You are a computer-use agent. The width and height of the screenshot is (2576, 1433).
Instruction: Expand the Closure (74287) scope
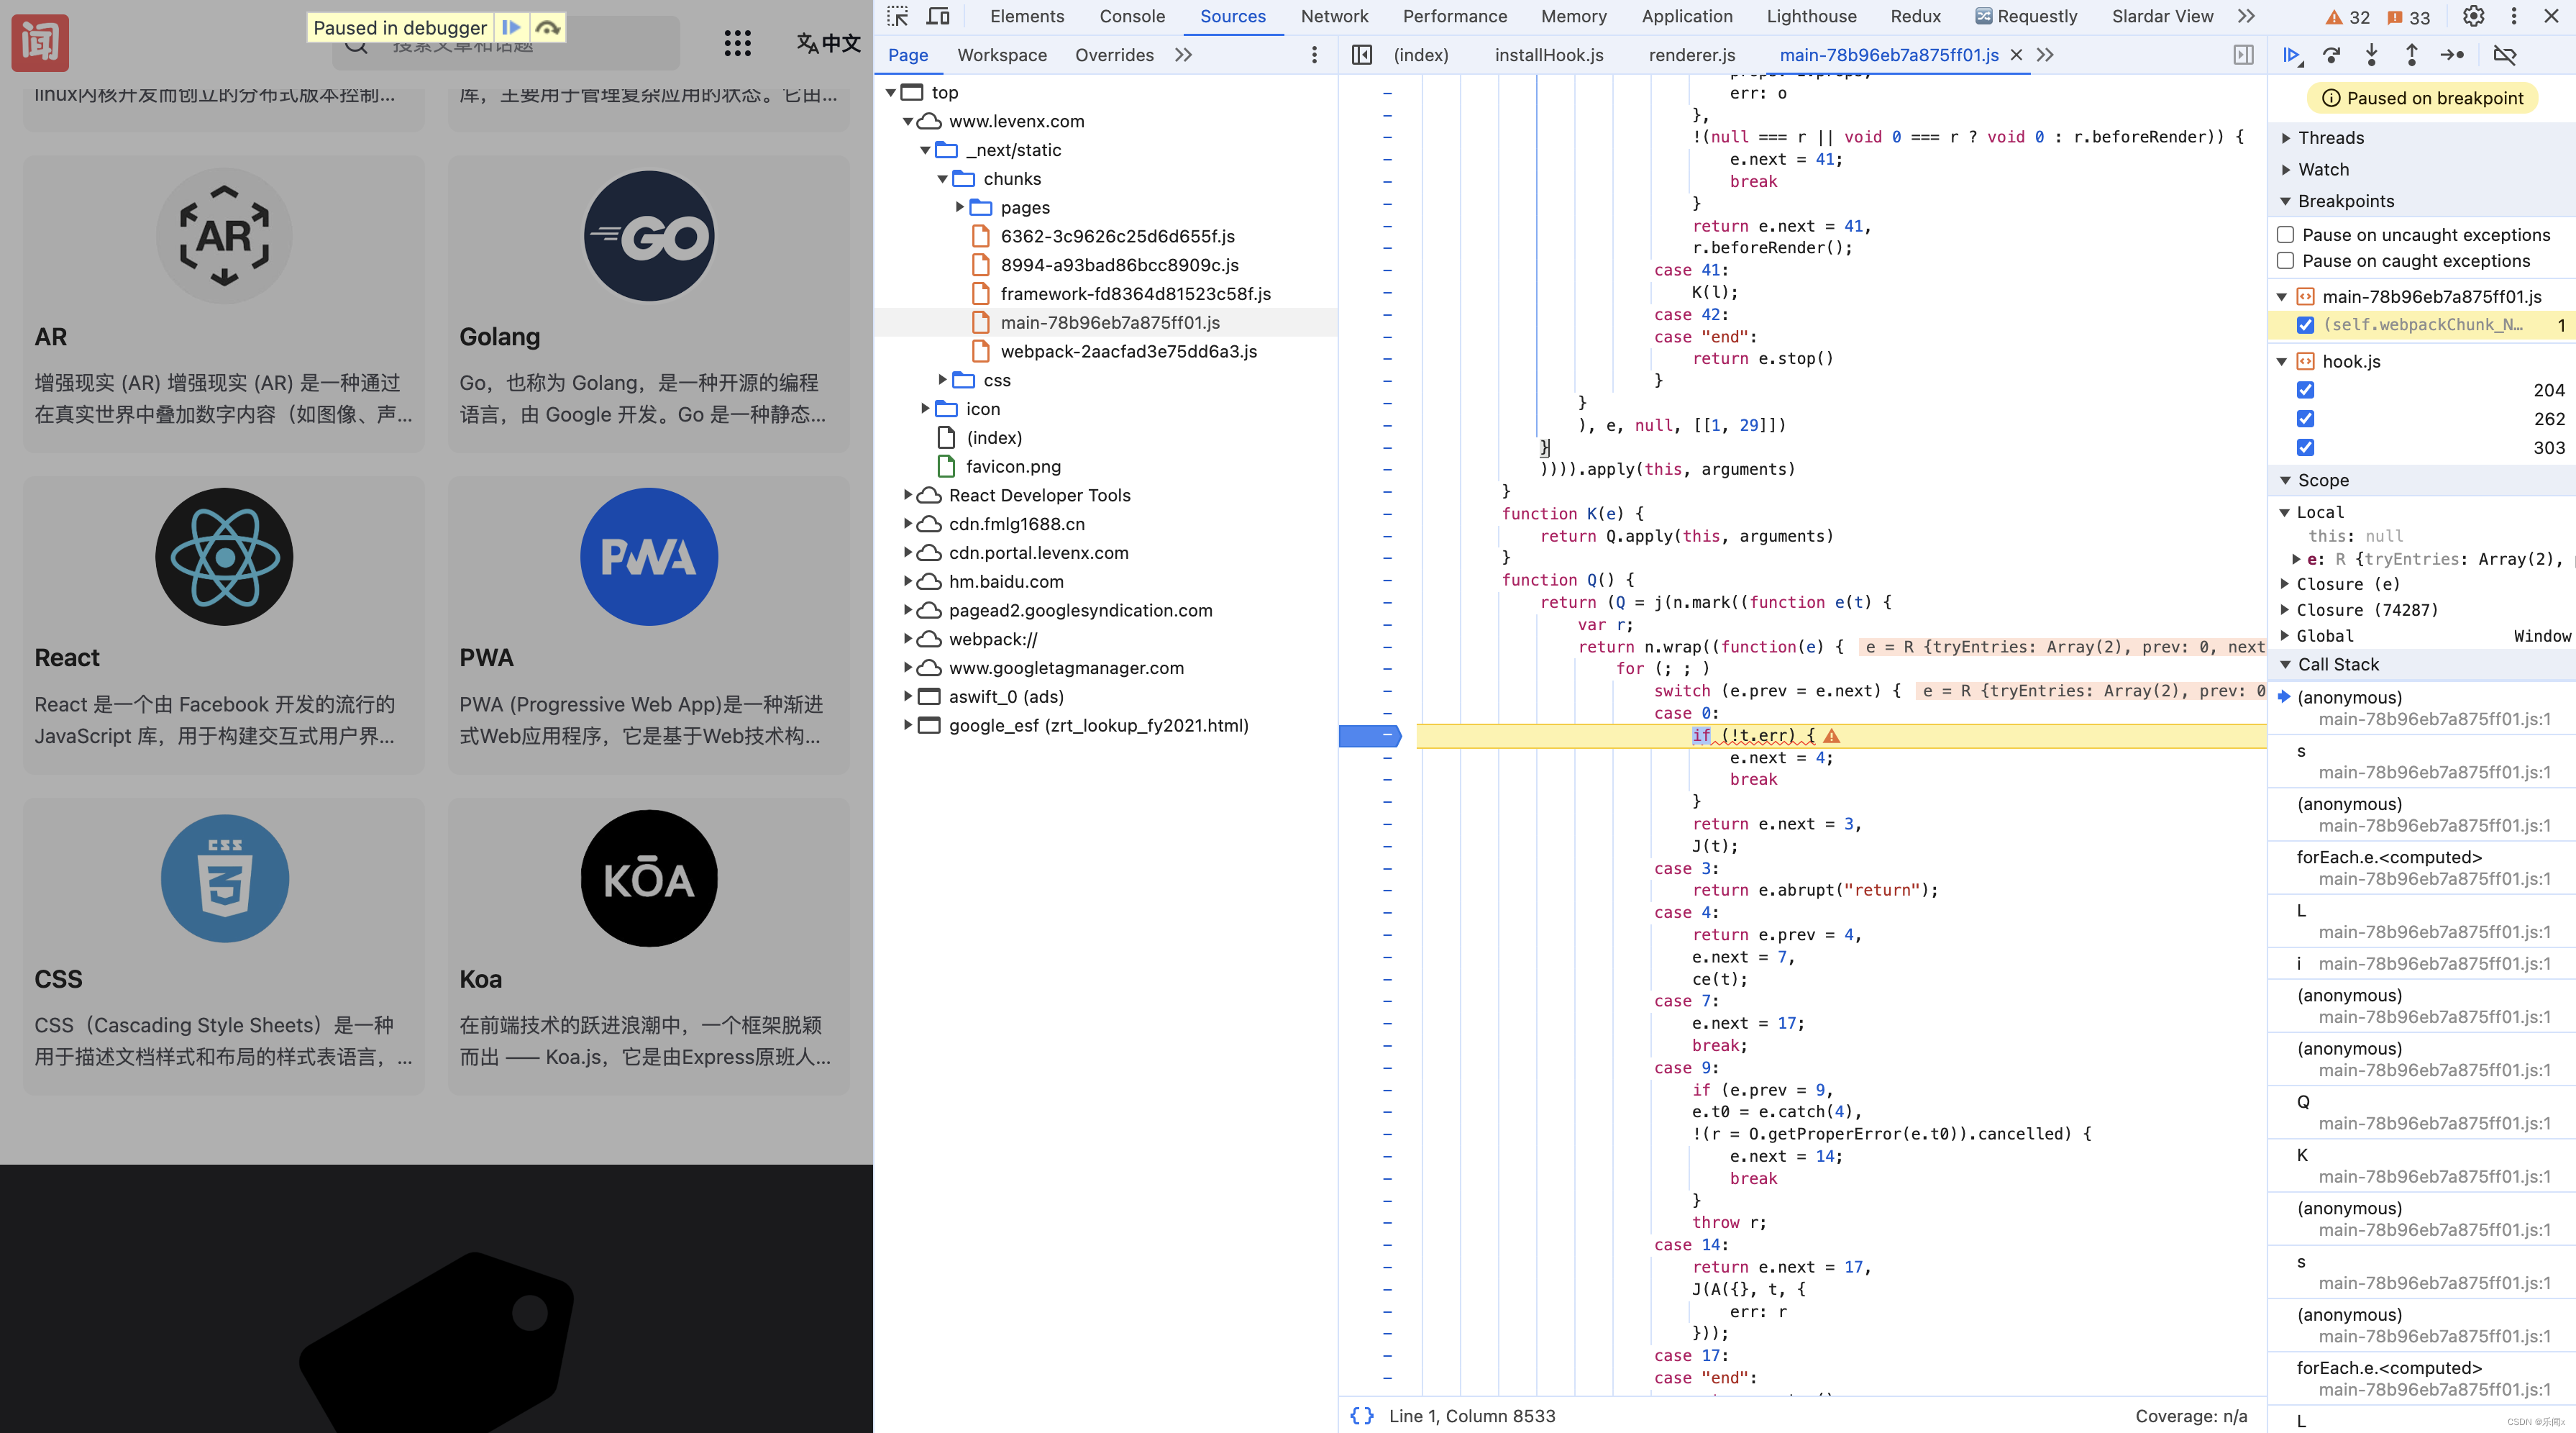pyautogui.click(x=2285, y=610)
